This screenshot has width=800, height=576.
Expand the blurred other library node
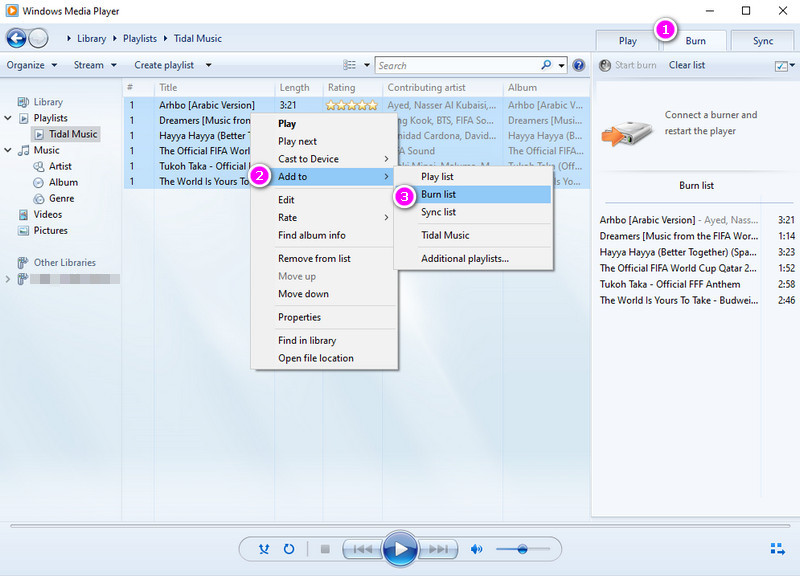8,279
